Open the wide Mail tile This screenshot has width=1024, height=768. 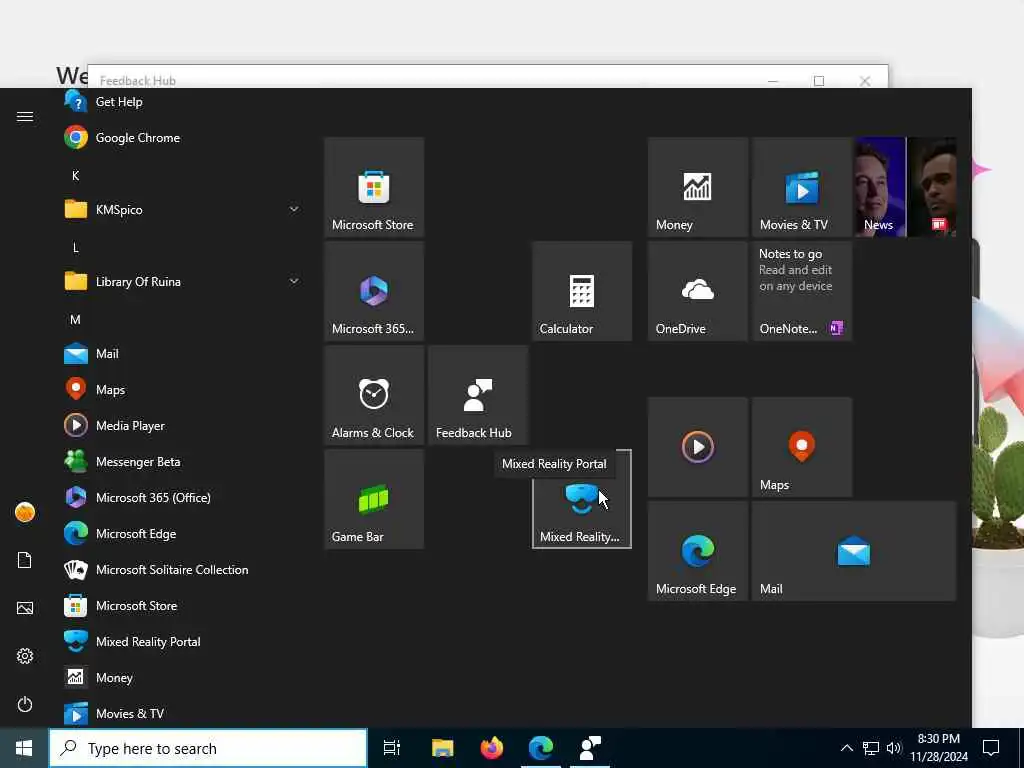(x=854, y=551)
